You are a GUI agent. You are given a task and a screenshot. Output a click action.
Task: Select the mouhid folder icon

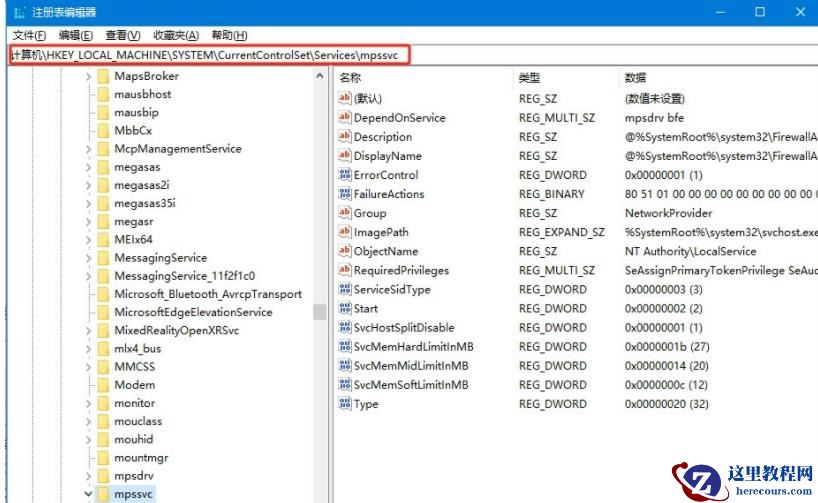pyautogui.click(x=103, y=439)
